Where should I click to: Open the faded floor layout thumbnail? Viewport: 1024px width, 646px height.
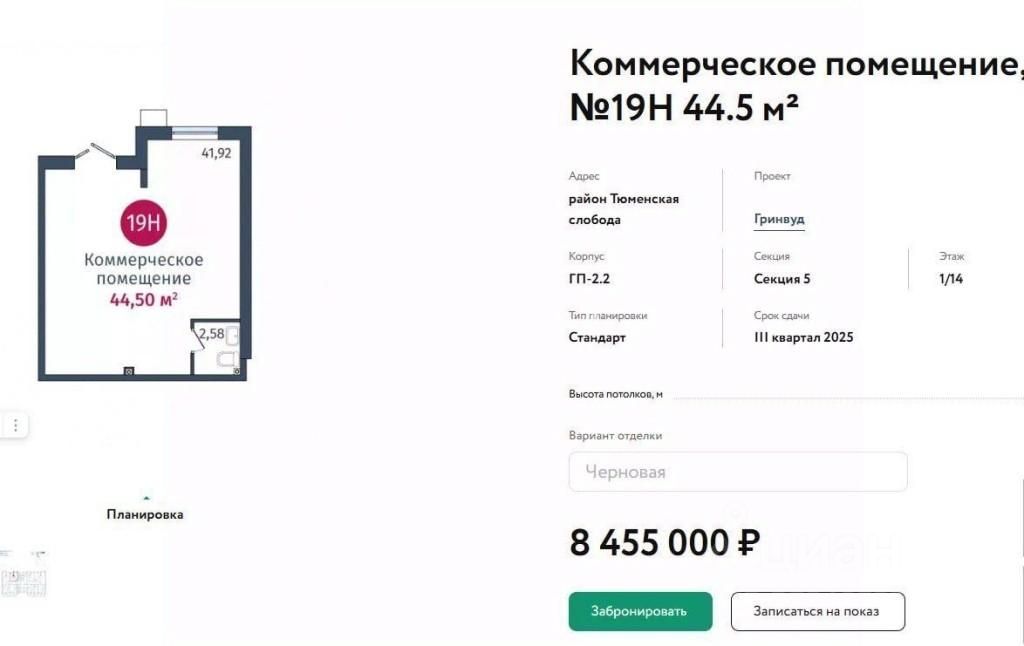point(24,576)
